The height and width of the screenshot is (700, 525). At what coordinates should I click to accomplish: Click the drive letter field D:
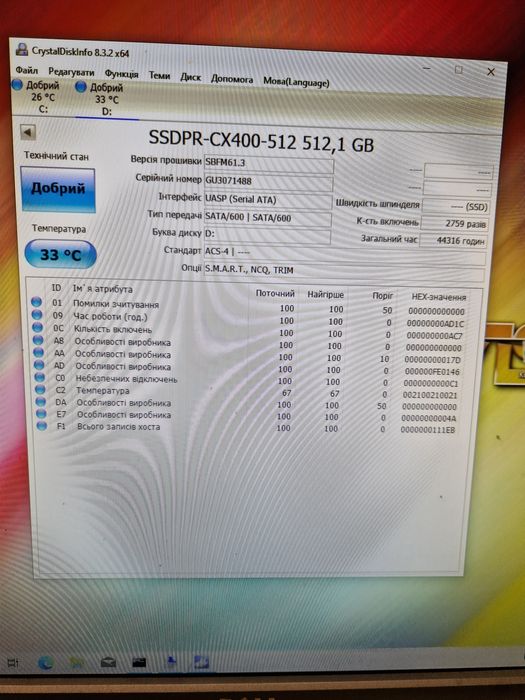pos(267,235)
